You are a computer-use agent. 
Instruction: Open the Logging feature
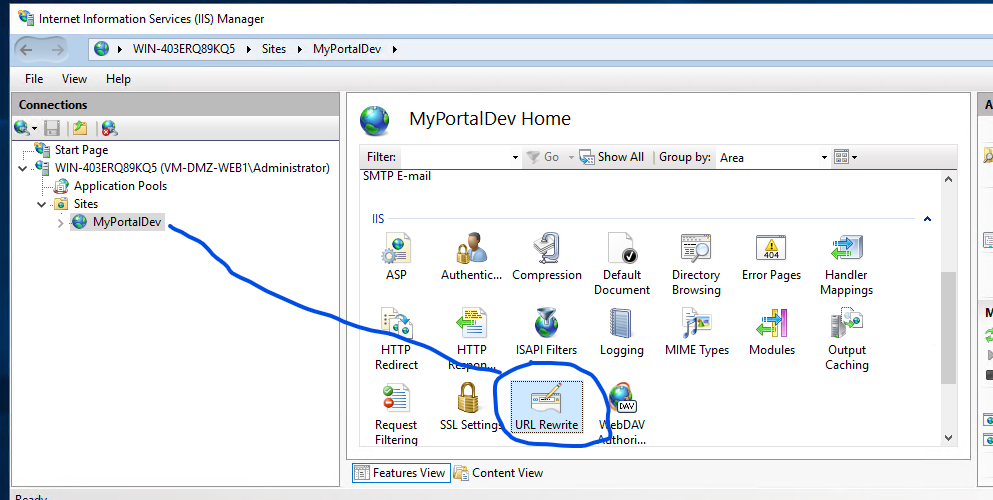(622, 332)
